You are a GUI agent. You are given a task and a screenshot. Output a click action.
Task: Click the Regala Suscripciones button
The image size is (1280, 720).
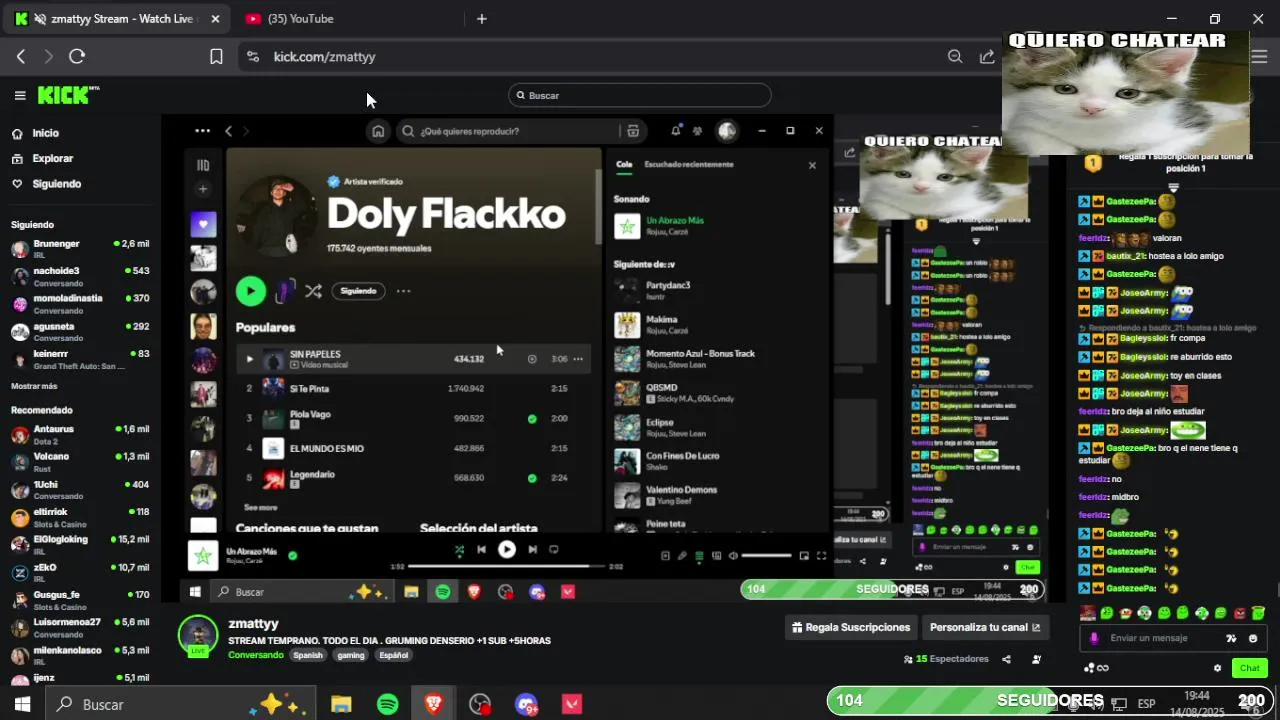(851, 627)
